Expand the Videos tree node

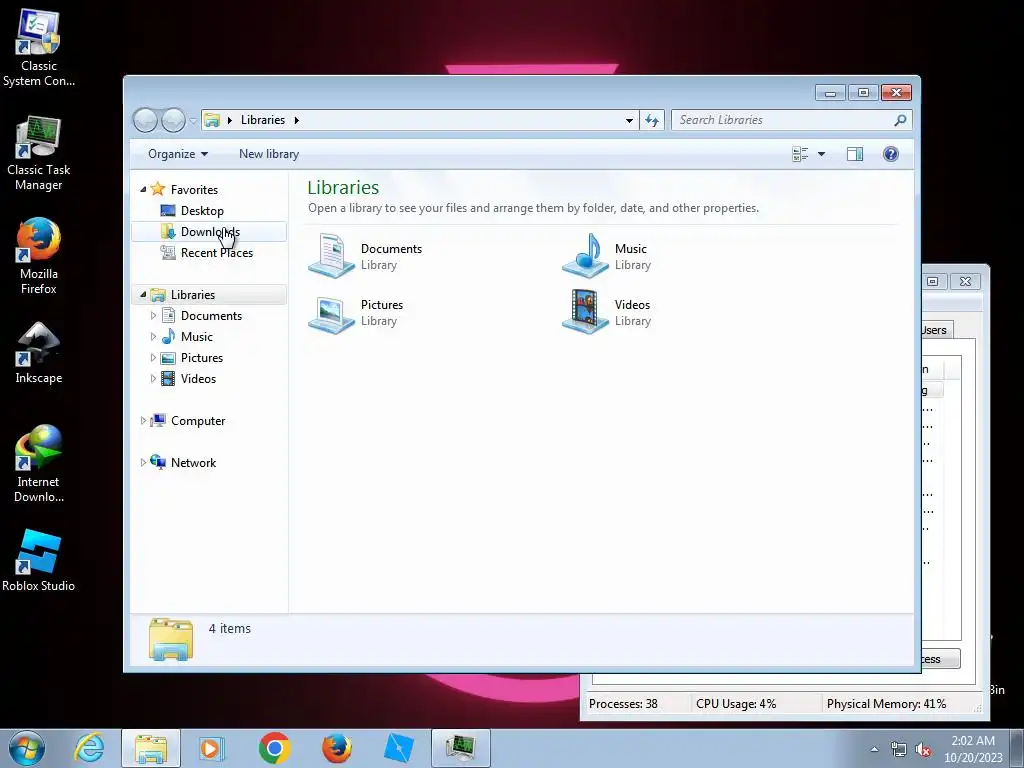153,379
